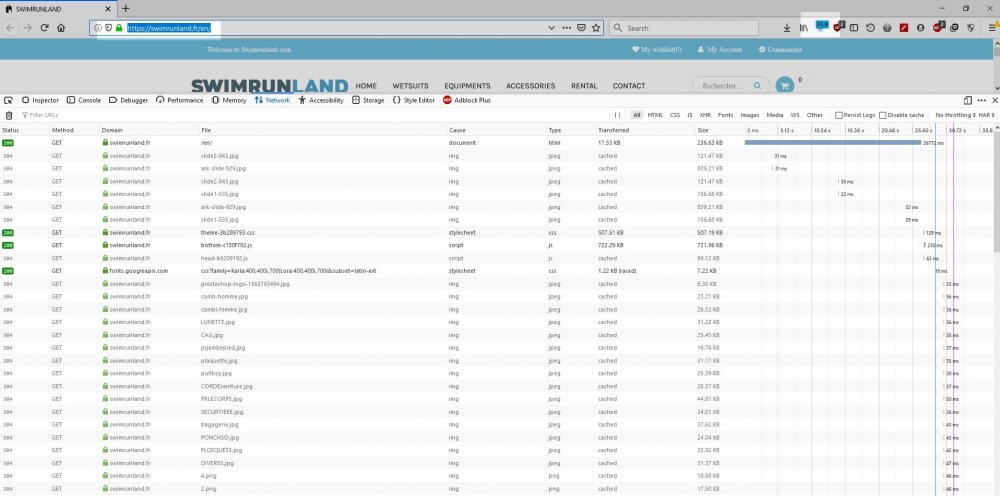1000x496 pixels.
Task: Reload the current page
Action: (45, 28)
